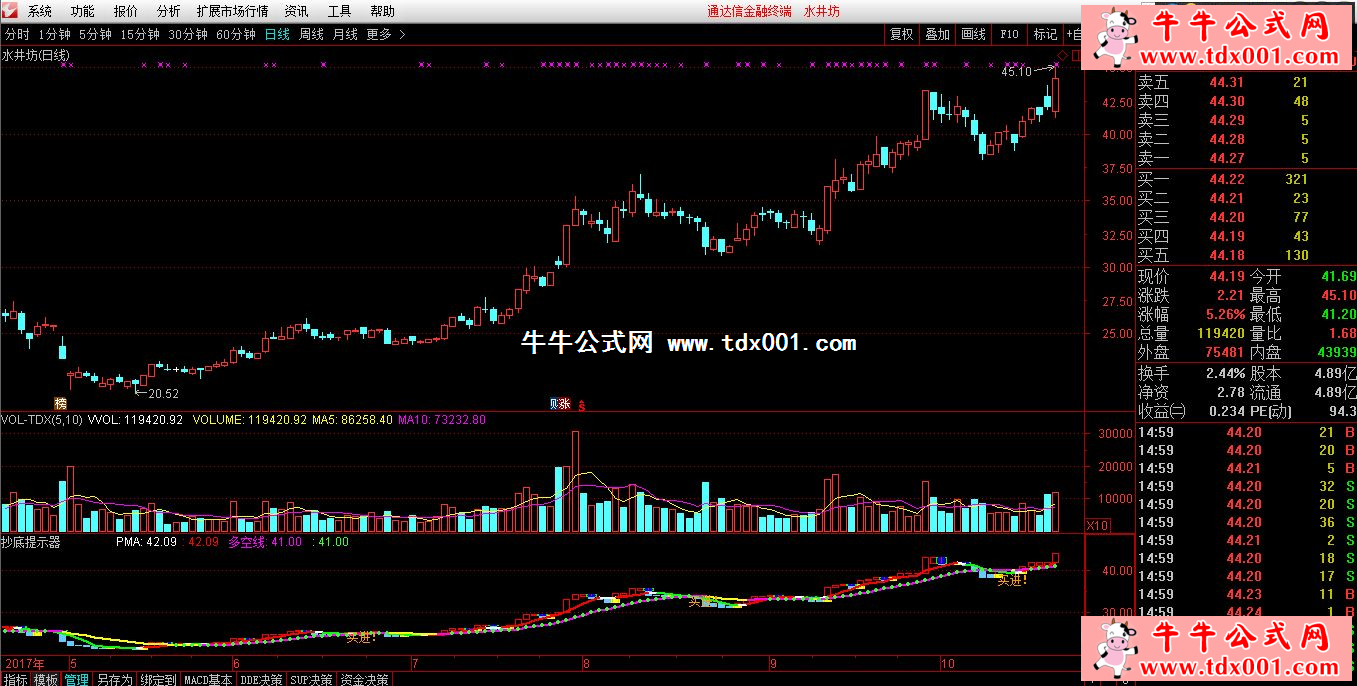1357x686 pixels.
Task: Open the 分析 menu
Action: point(169,11)
